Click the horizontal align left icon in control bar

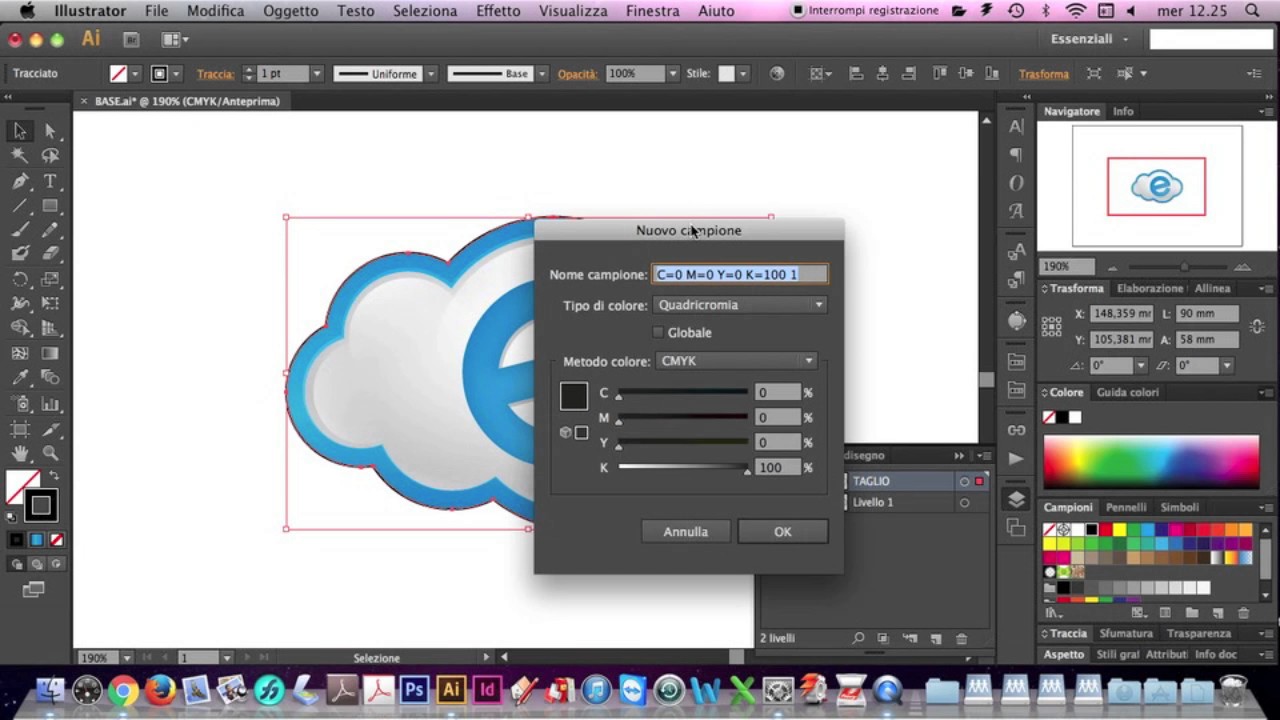pyautogui.click(x=856, y=73)
